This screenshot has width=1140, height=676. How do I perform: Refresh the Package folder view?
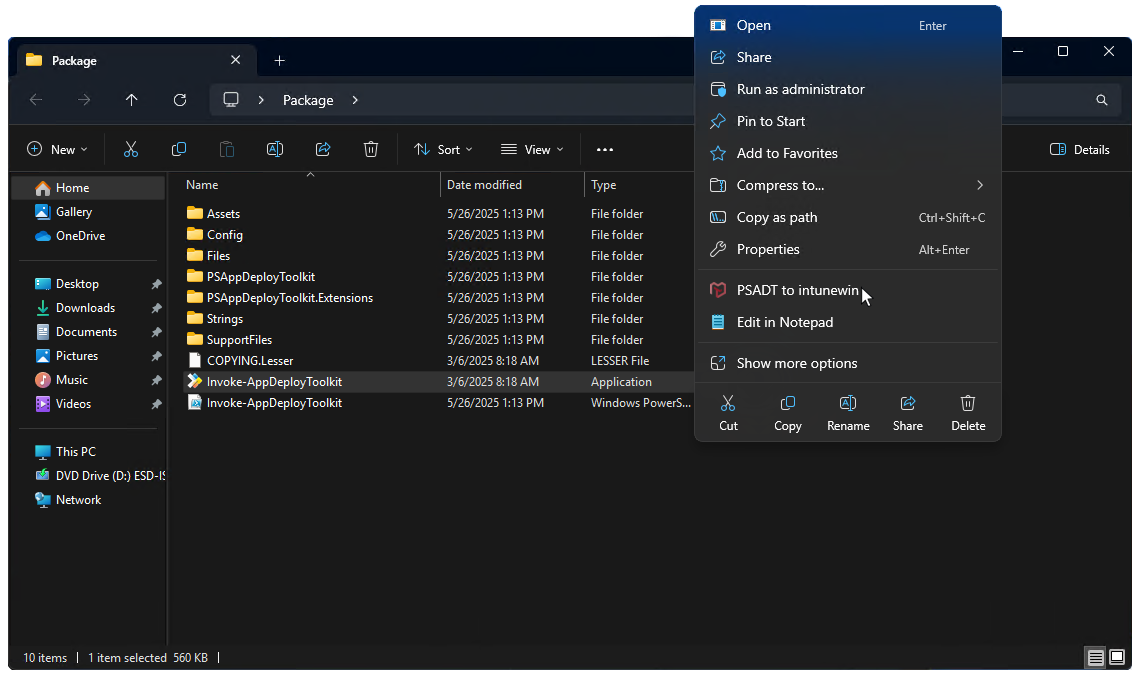click(180, 100)
